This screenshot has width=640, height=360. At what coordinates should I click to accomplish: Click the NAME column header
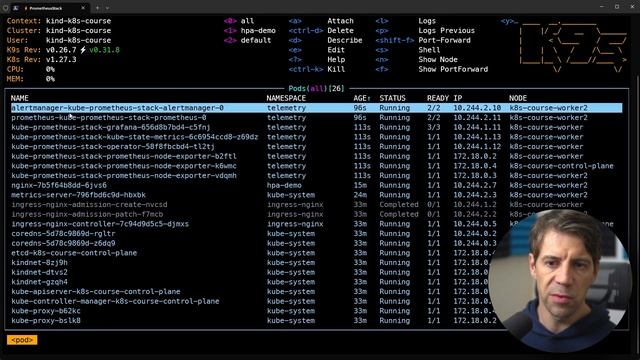(20, 98)
